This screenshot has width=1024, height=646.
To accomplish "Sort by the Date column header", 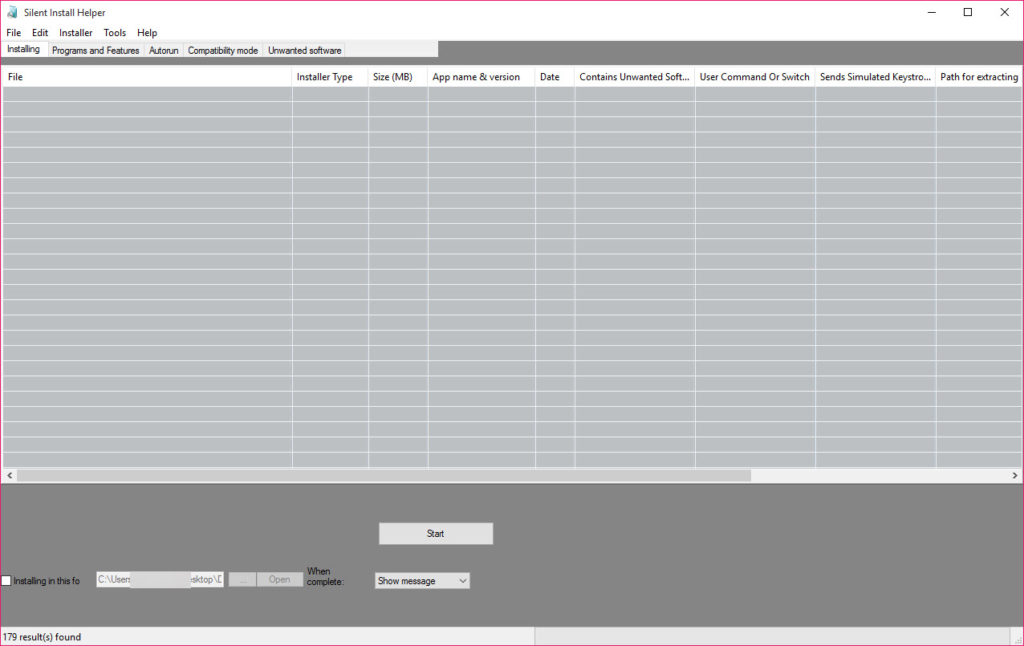I will (554, 77).
